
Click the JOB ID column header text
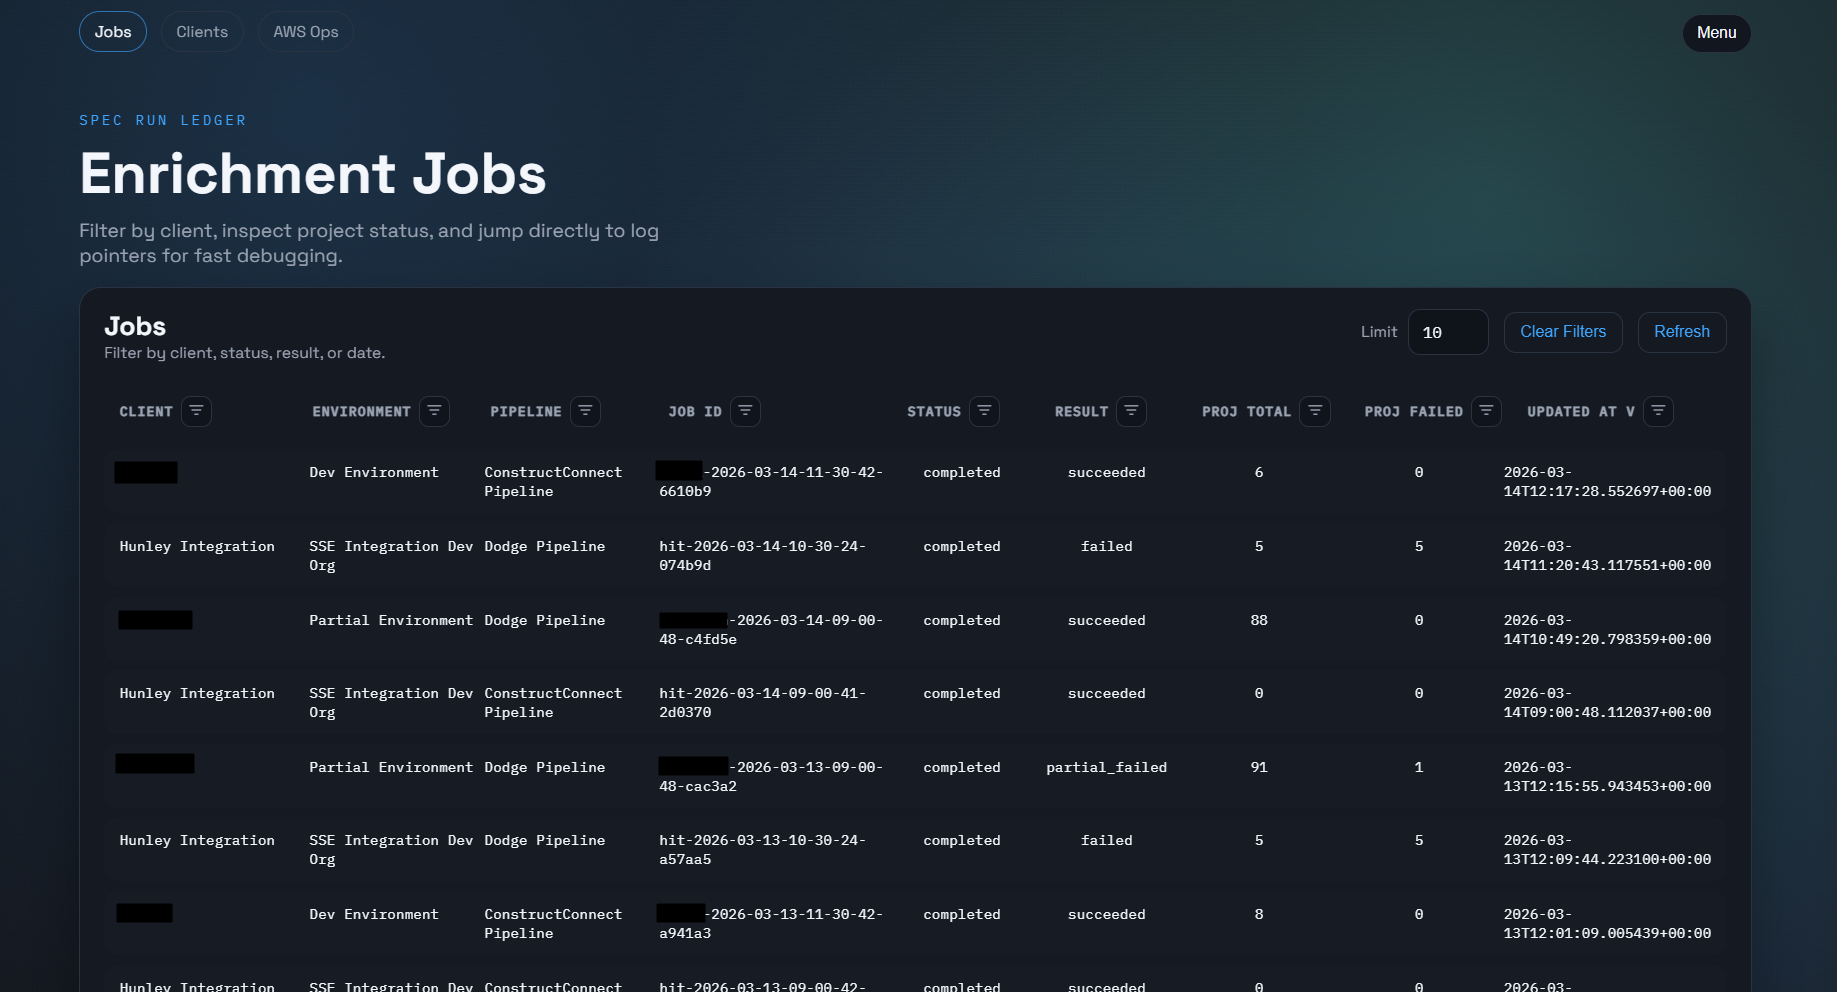695,412
